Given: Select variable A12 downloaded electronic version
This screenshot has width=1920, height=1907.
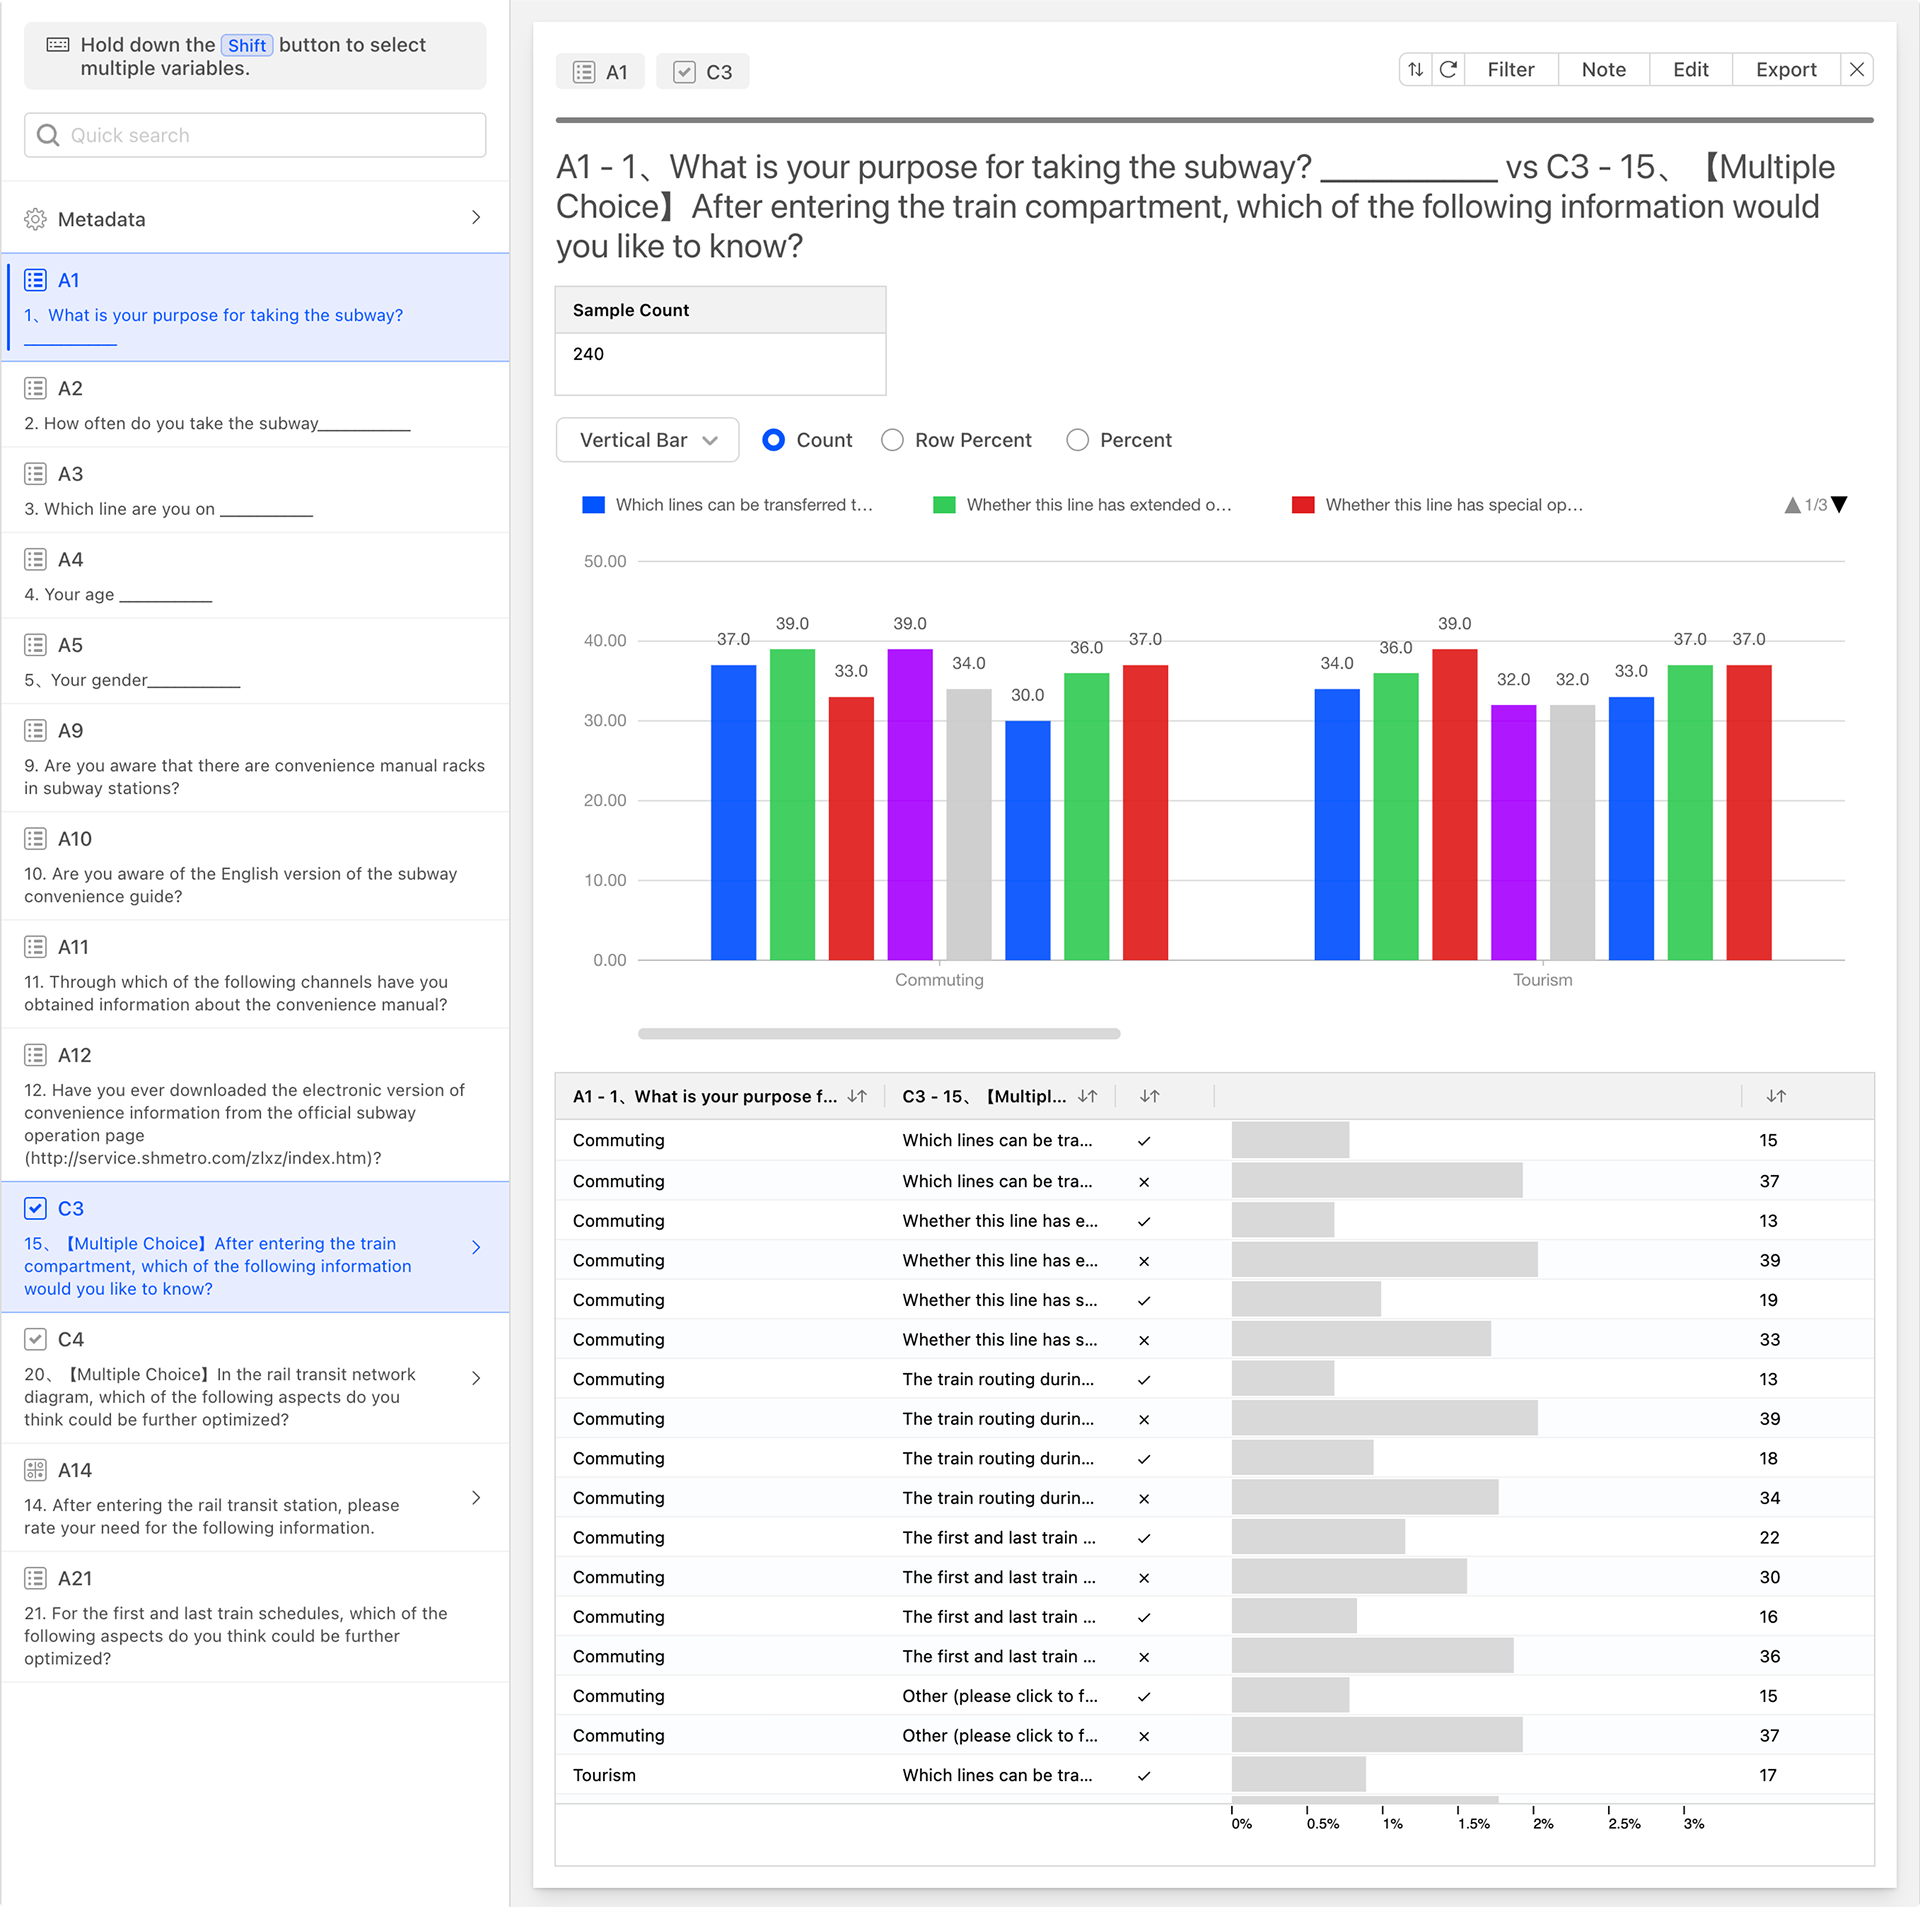Looking at the screenshot, I should tap(255, 1105).
